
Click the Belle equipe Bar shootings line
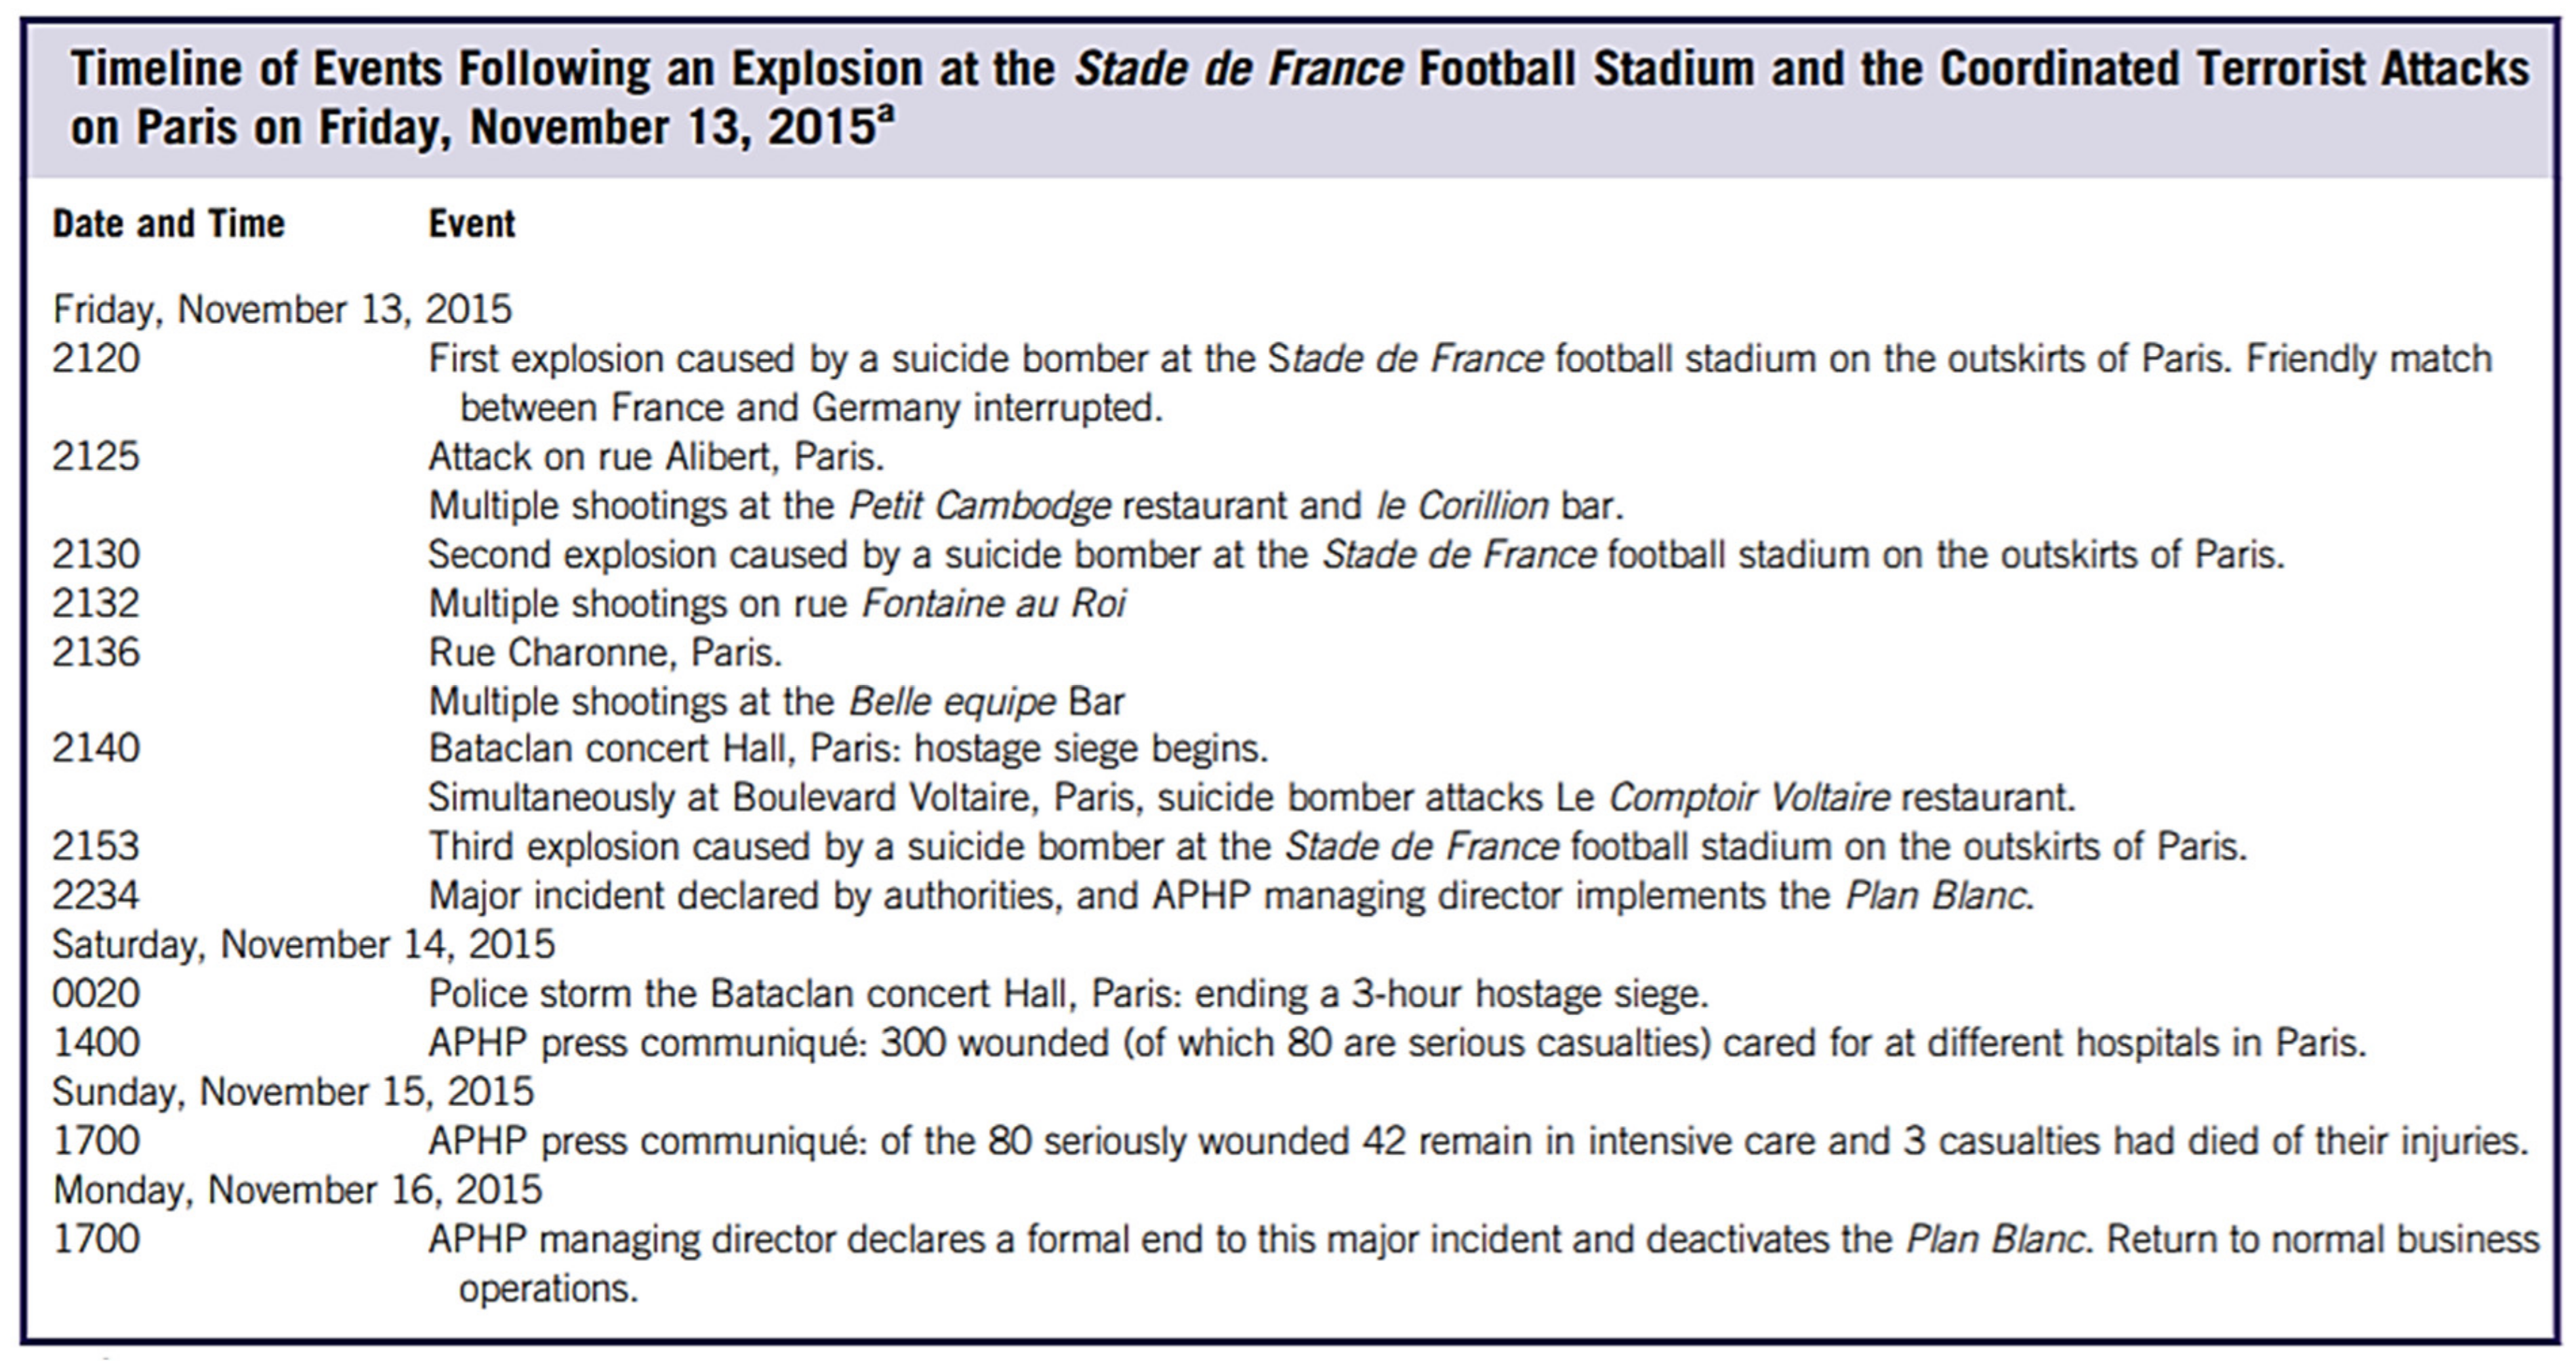pyautogui.click(x=776, y=702)
